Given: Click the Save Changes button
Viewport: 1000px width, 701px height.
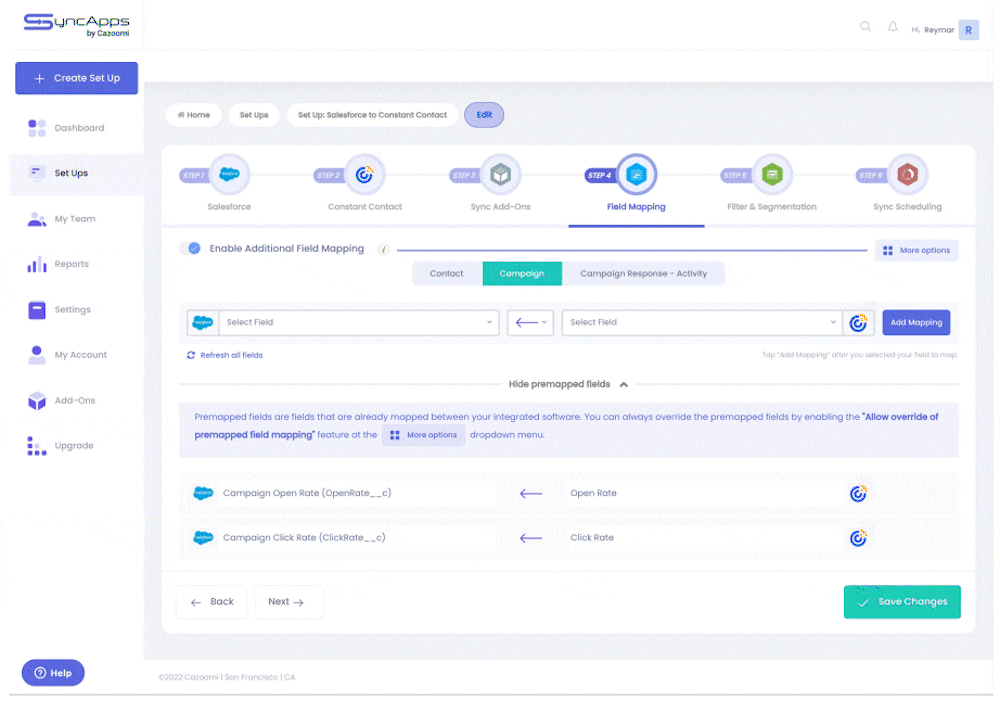Looking at the screenshot, I should coord(902,602).
